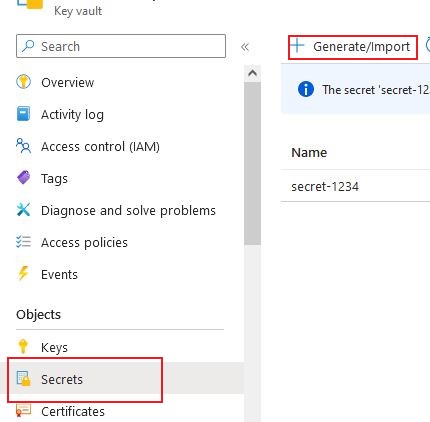Open the secret-1234 entry

(325, 187)
